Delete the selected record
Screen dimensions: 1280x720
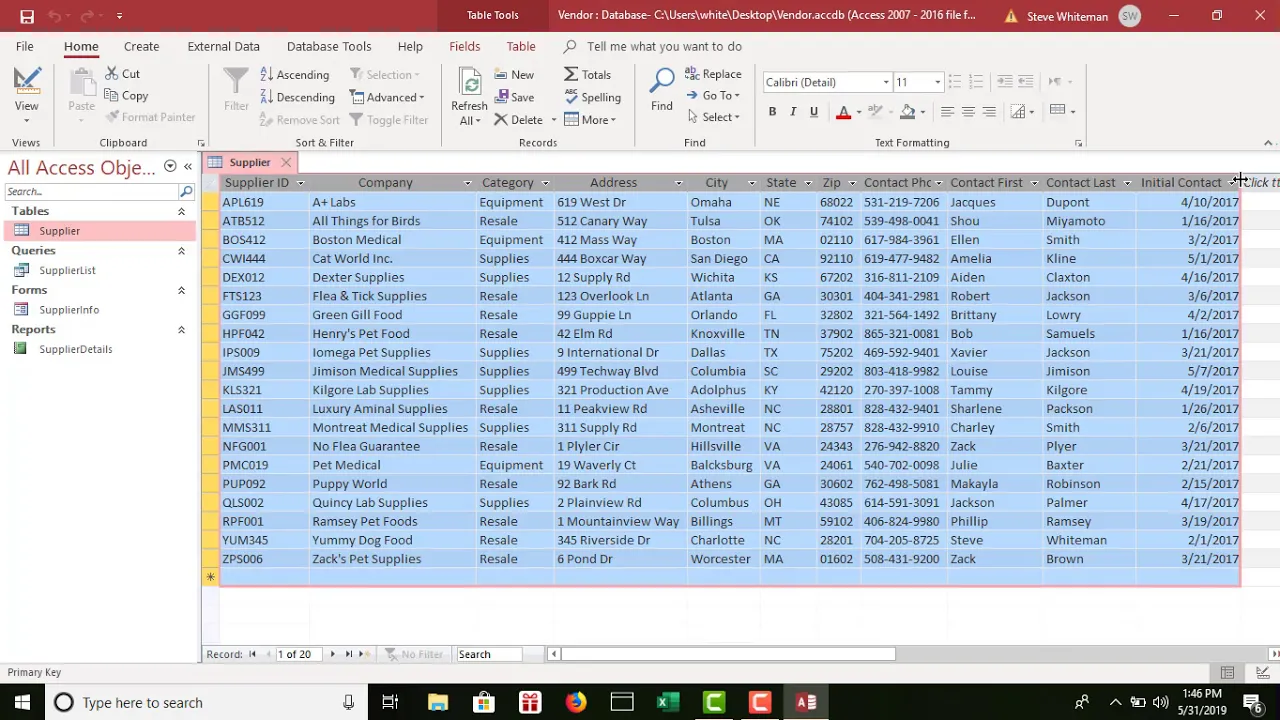[518, 120]
